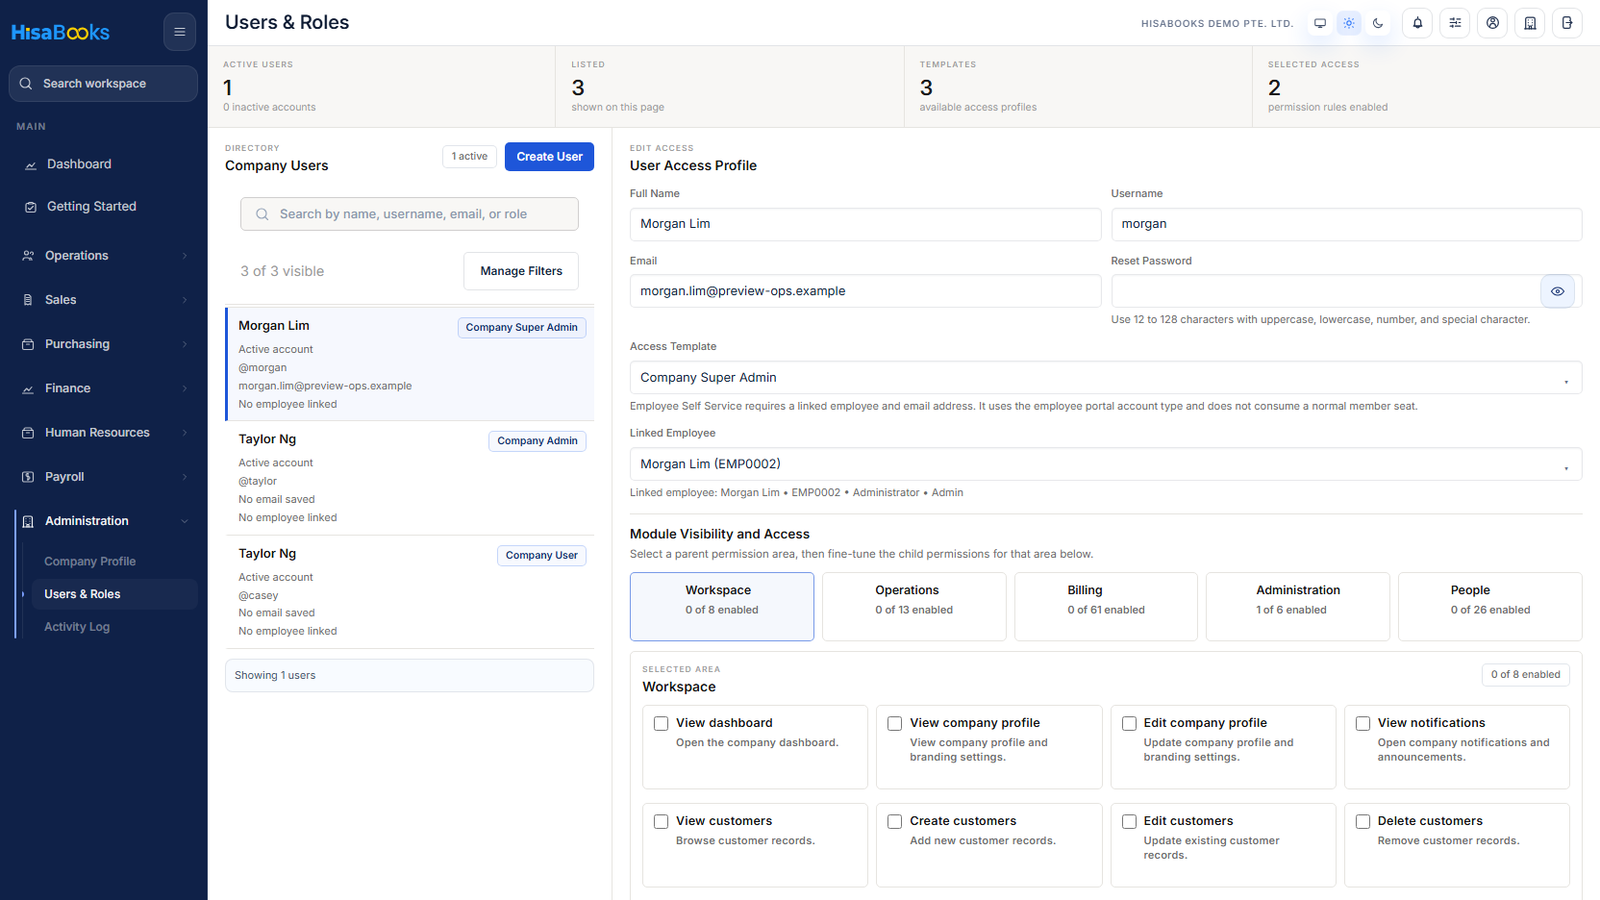Click the HisaBooks logo
This screenshot has width=1600, height=900.
click(60, 32)
